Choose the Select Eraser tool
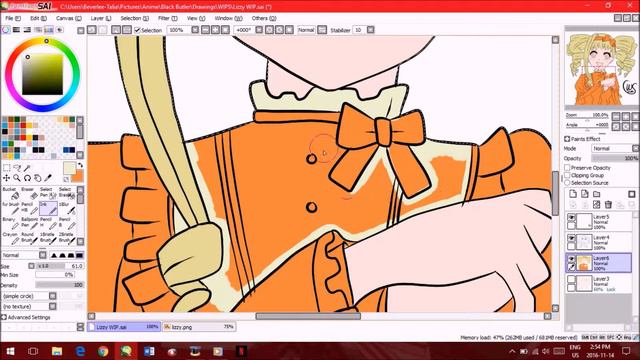Viewport: 640px width, 360px height. tap(67, 193)
